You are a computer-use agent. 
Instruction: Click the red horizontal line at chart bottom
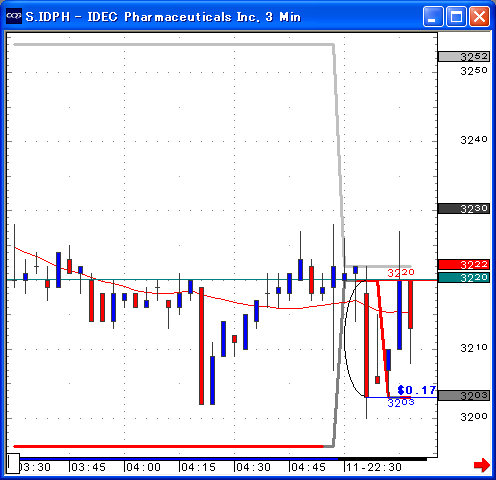[x=168, y=446]
